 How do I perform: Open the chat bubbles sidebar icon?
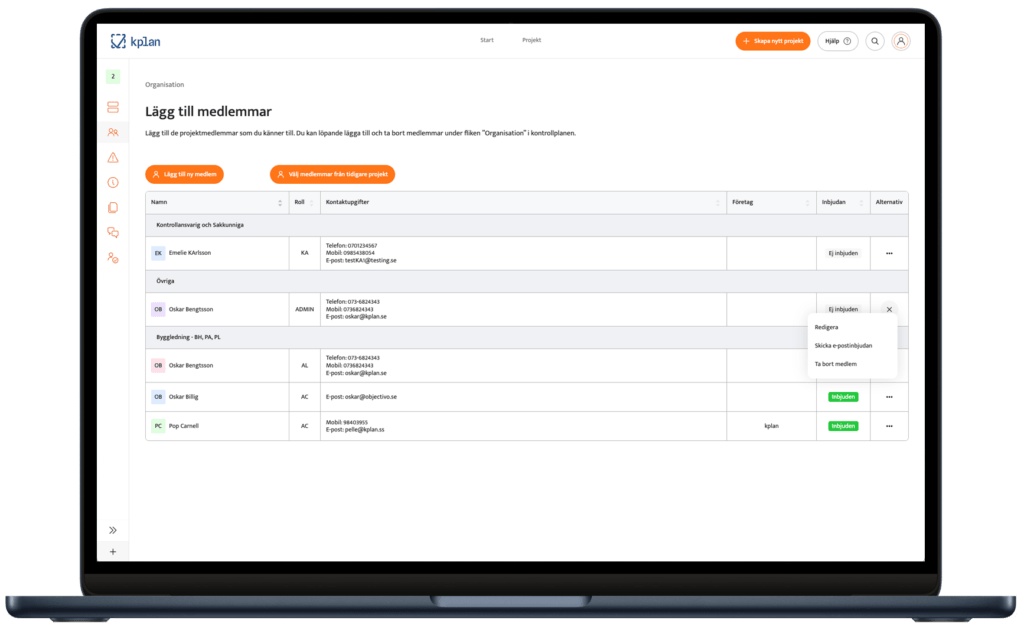pyautogui.click(x=113, y=232)
